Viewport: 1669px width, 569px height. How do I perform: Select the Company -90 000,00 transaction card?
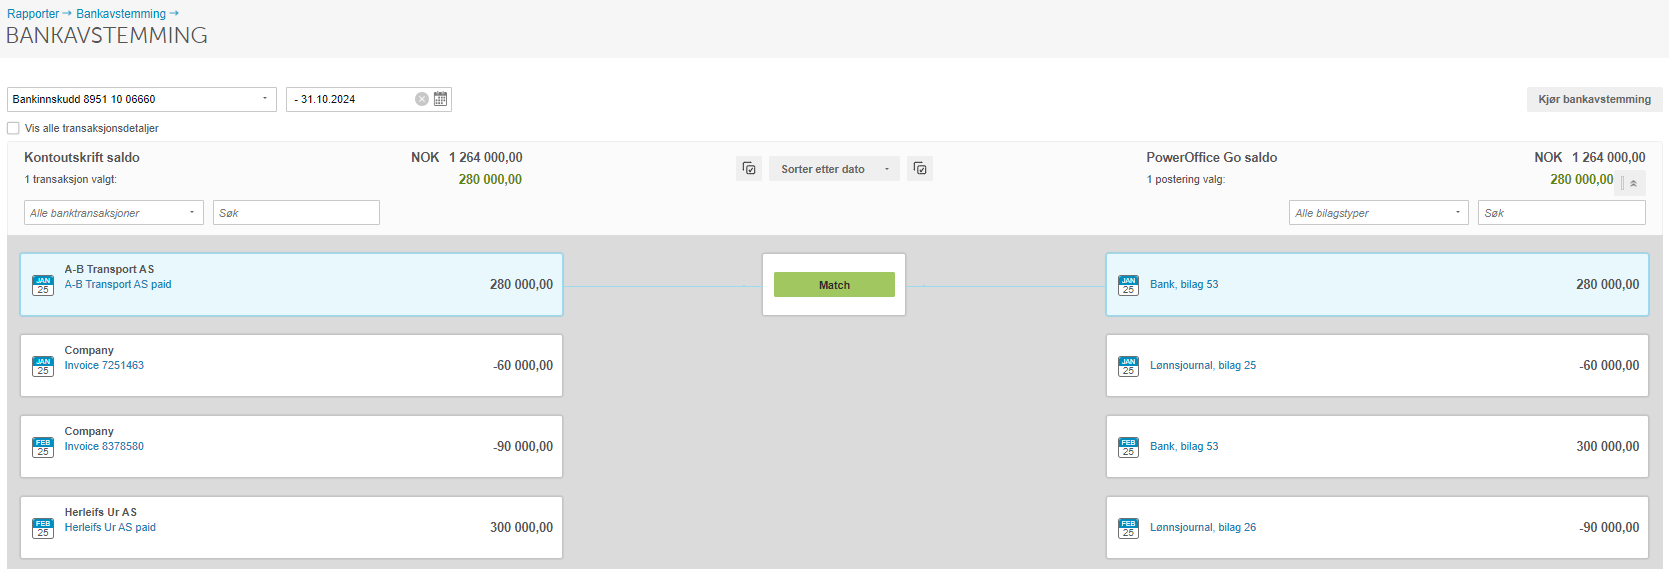tap(291, 446)
